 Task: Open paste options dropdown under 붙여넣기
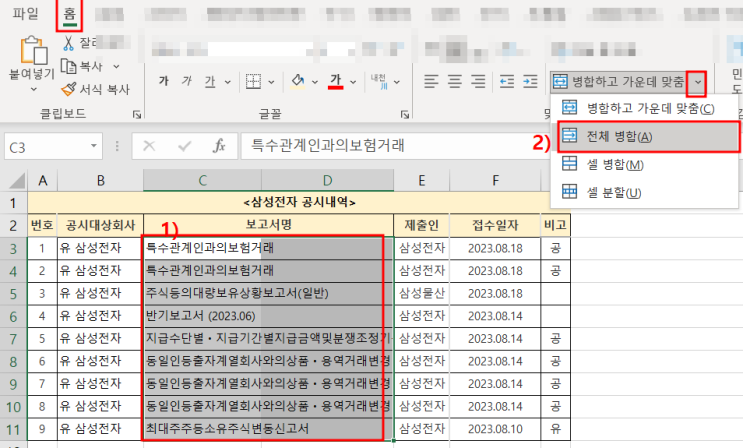click(34, 90)
